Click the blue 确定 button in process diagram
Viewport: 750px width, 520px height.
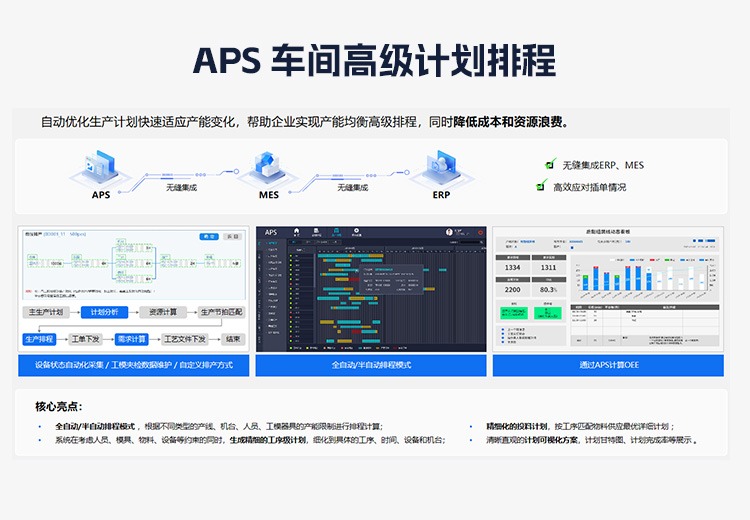(x=209, y=236)
